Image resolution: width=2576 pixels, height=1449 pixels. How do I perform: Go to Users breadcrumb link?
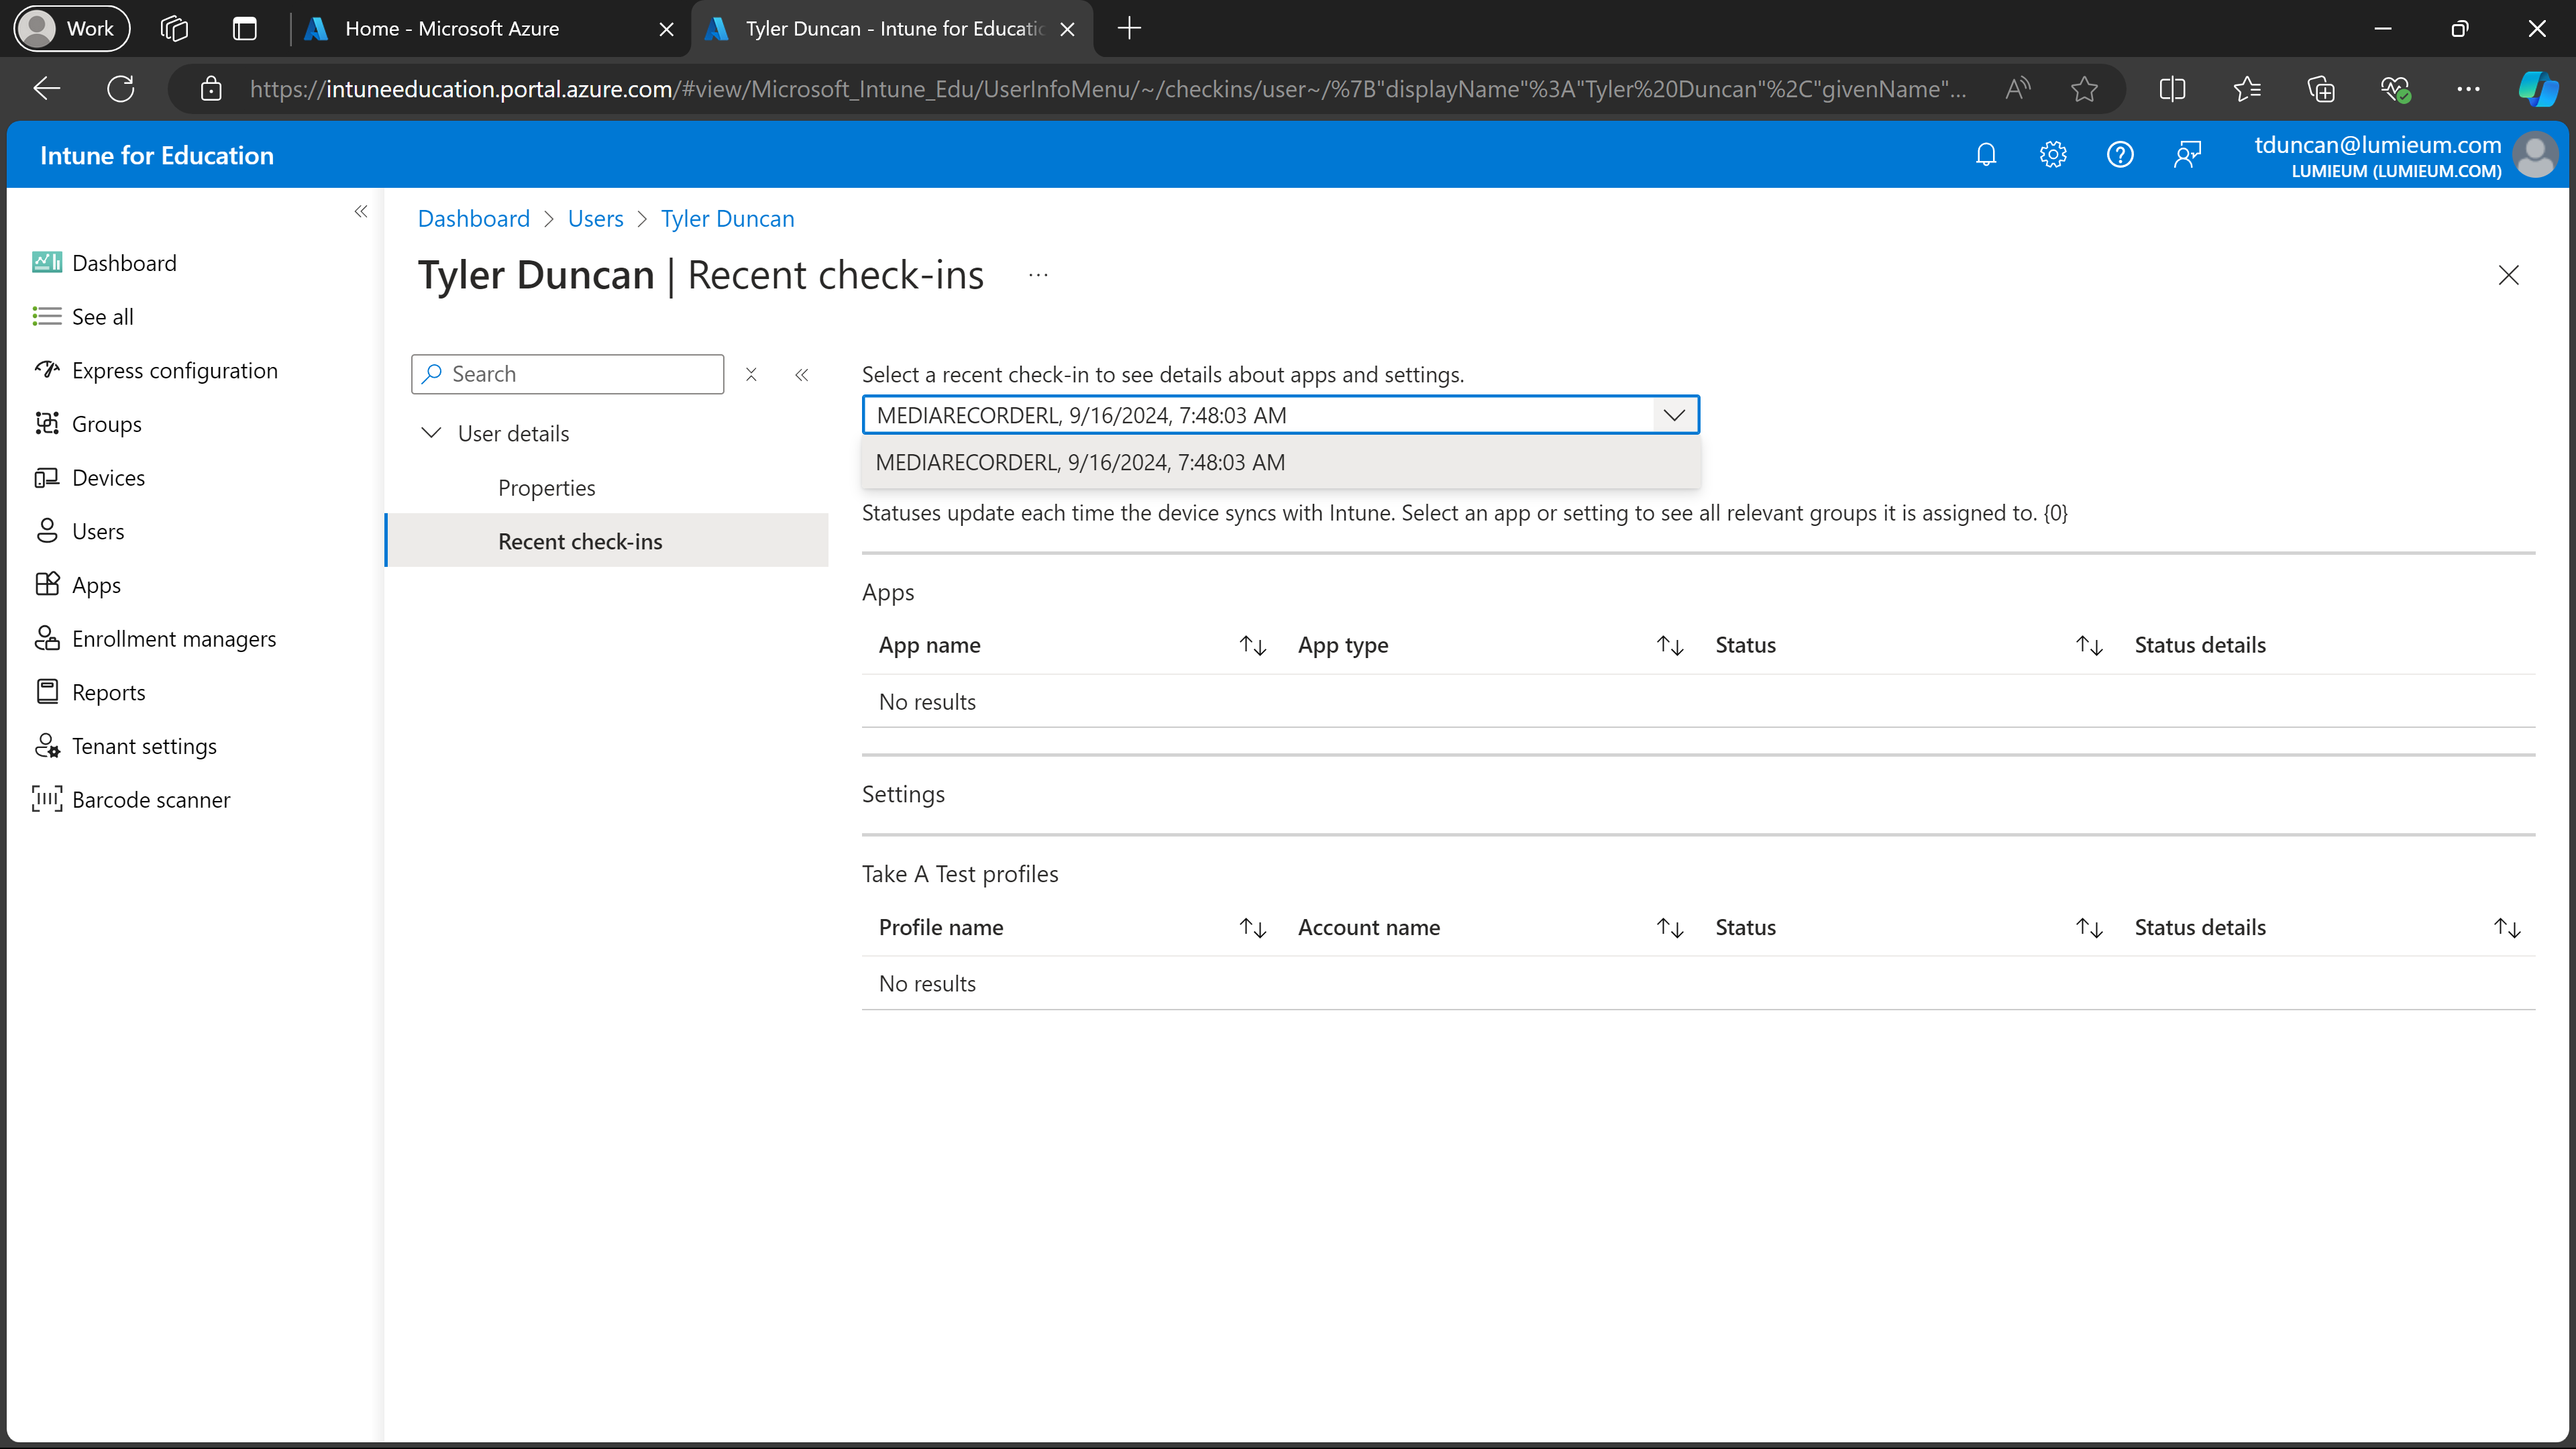pyautogui.click(x=596, y=219)
